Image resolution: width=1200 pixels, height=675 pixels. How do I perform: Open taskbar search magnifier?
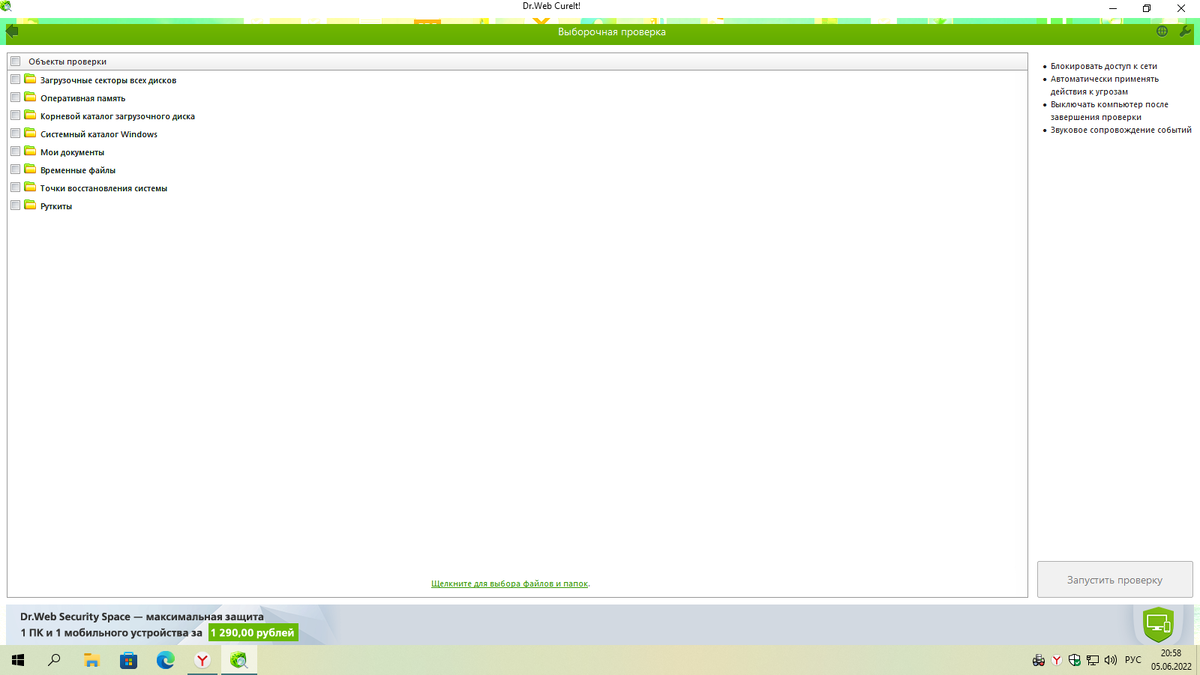pos(55,660)
